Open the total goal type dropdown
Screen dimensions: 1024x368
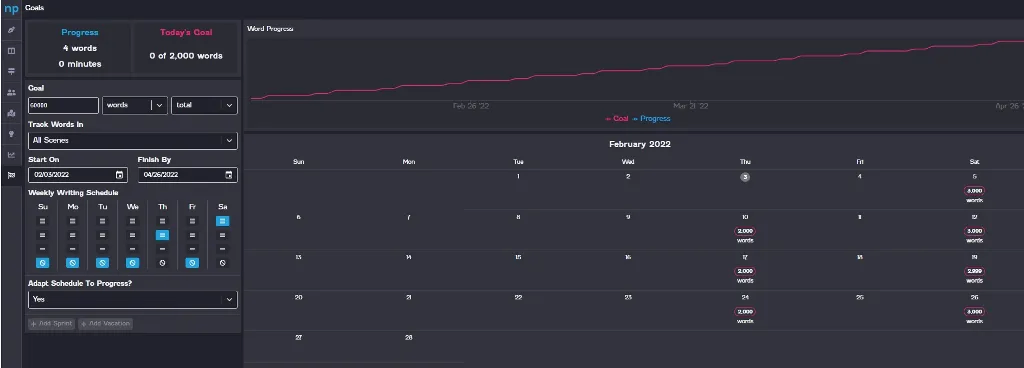click(204, 105)
